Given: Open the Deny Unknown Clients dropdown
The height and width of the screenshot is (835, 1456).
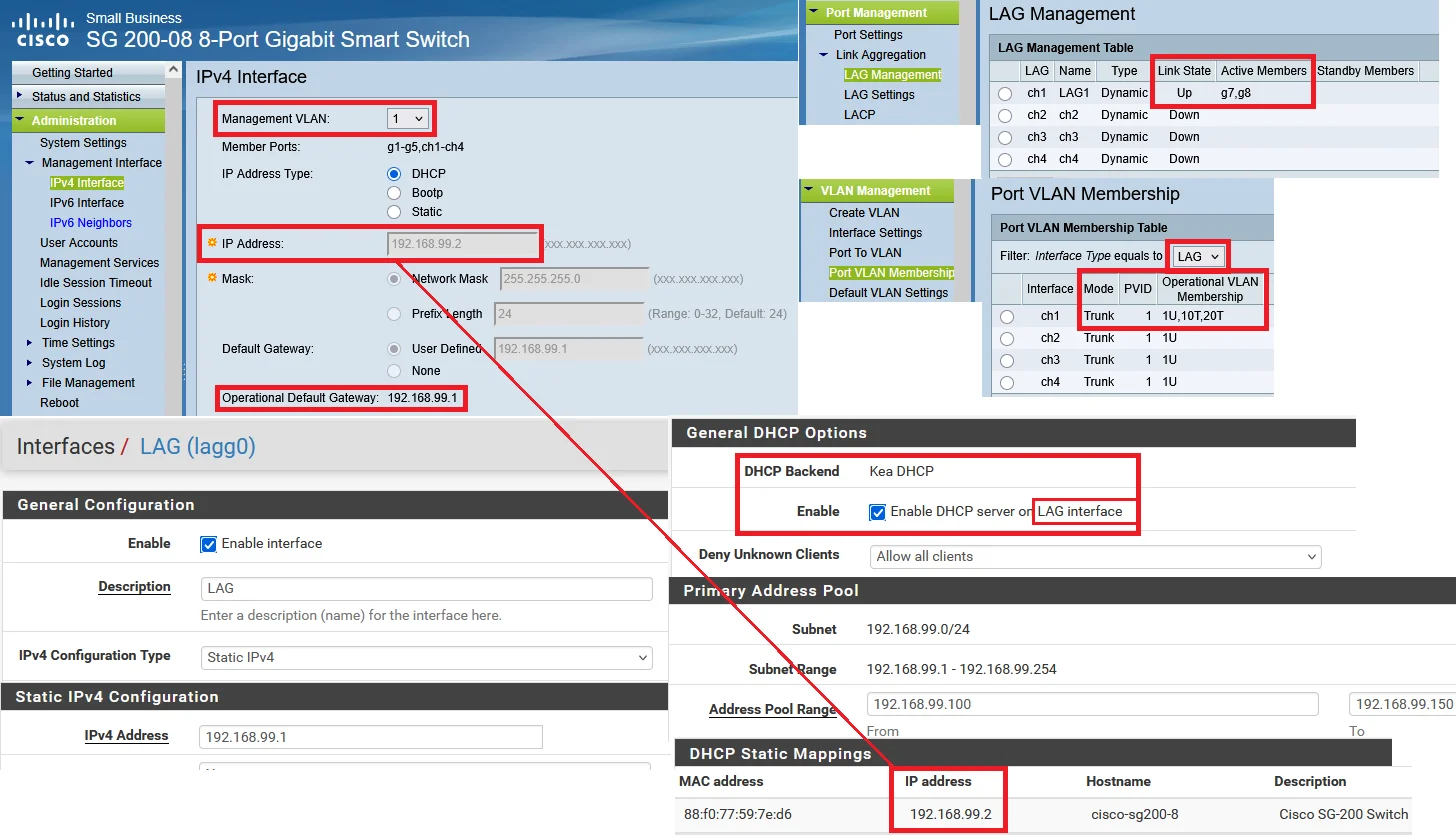Looking at the screenshot, I should [x=1096, y=556].
